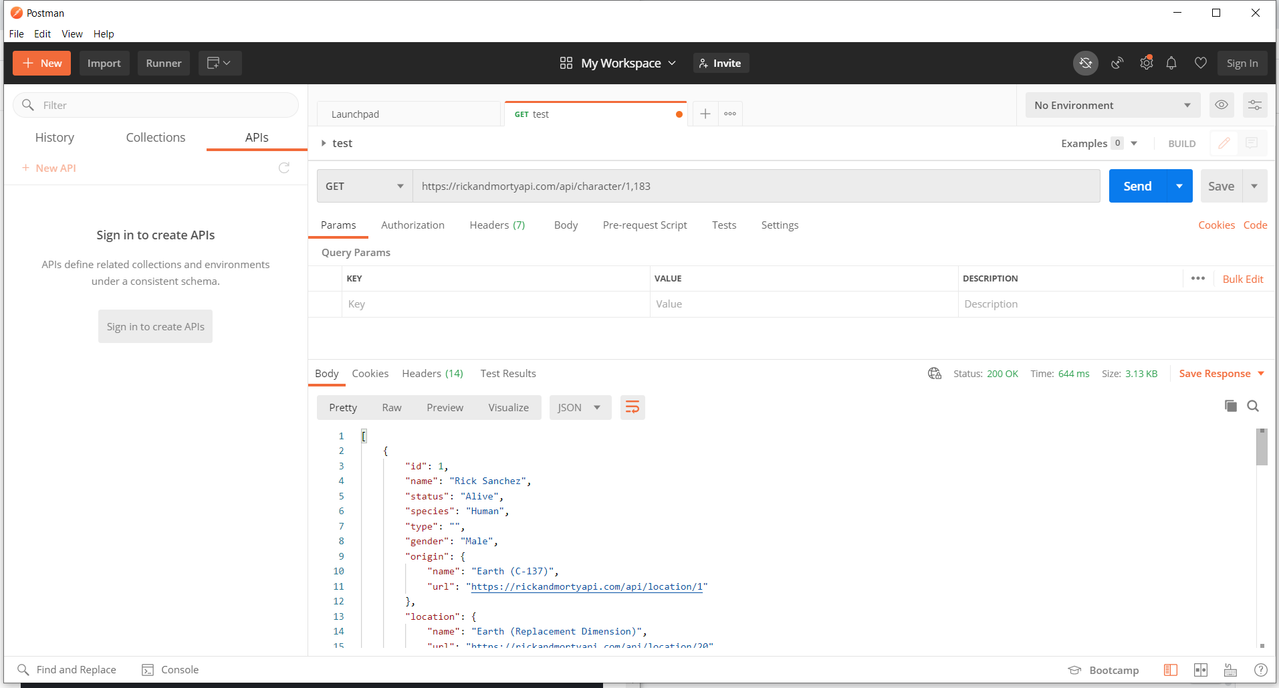Open the JSON format dropdown
This screenshot has width=1279, height=688.
click(x=580, y=407)
